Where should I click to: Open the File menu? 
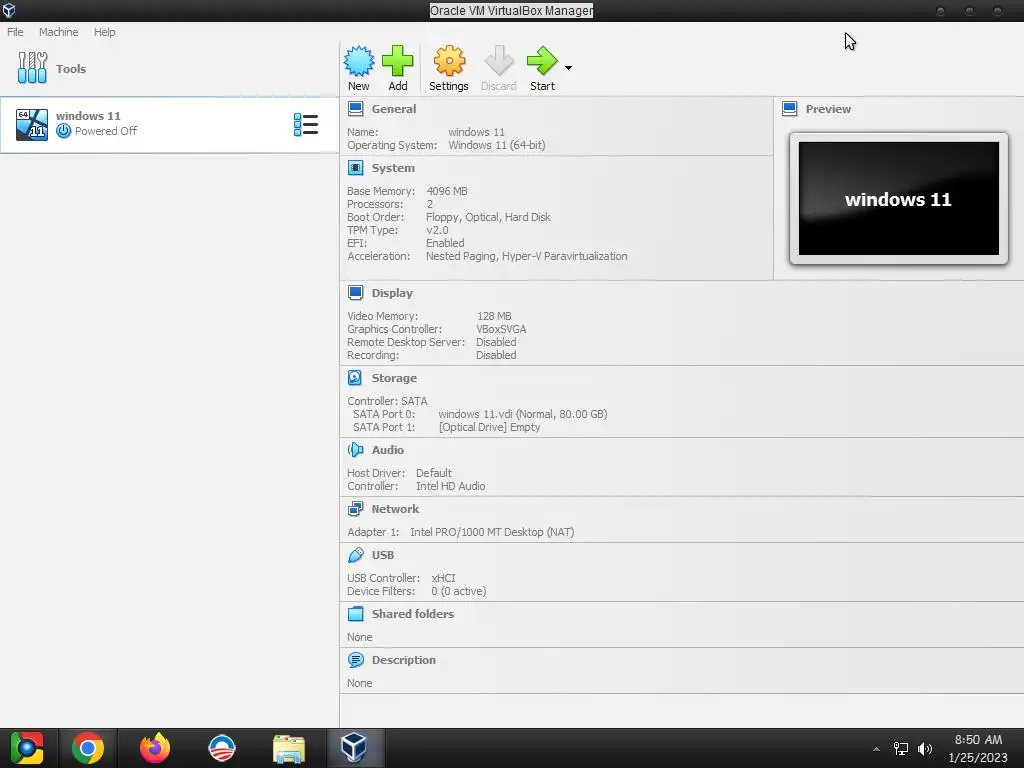[x=15, y=32]
